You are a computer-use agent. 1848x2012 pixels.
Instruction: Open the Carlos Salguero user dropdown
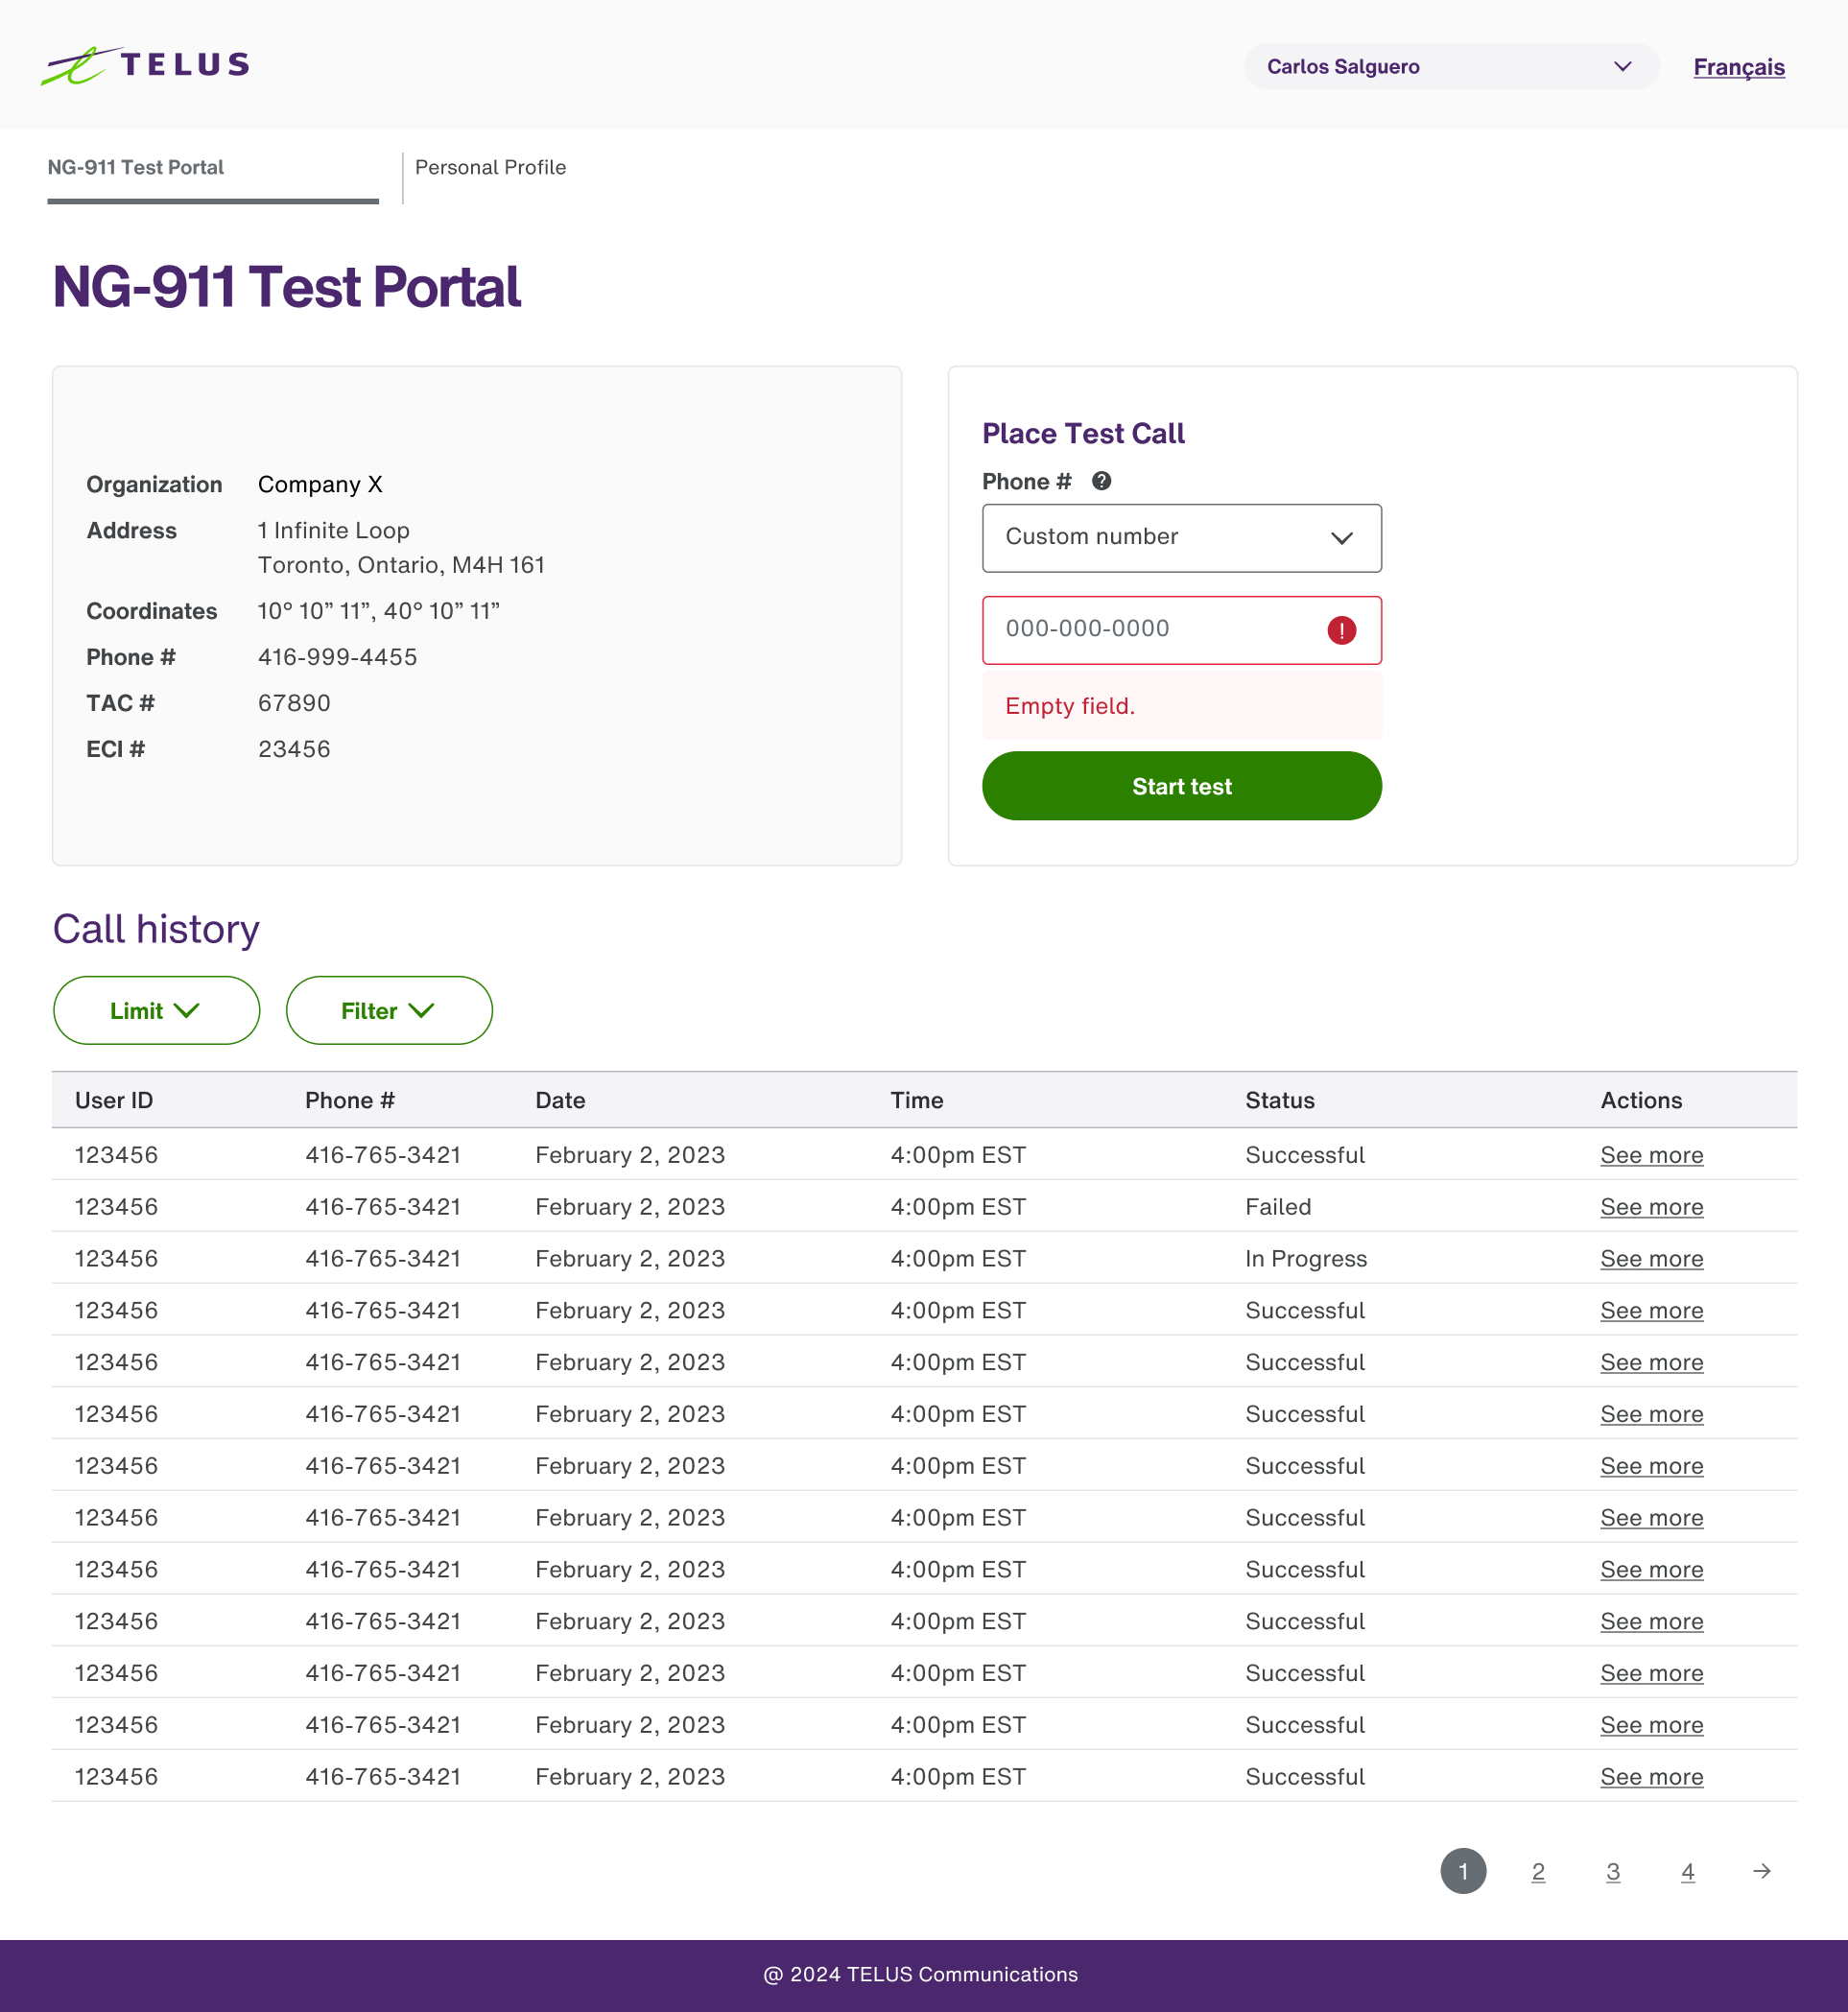[x=1450, y=67]
